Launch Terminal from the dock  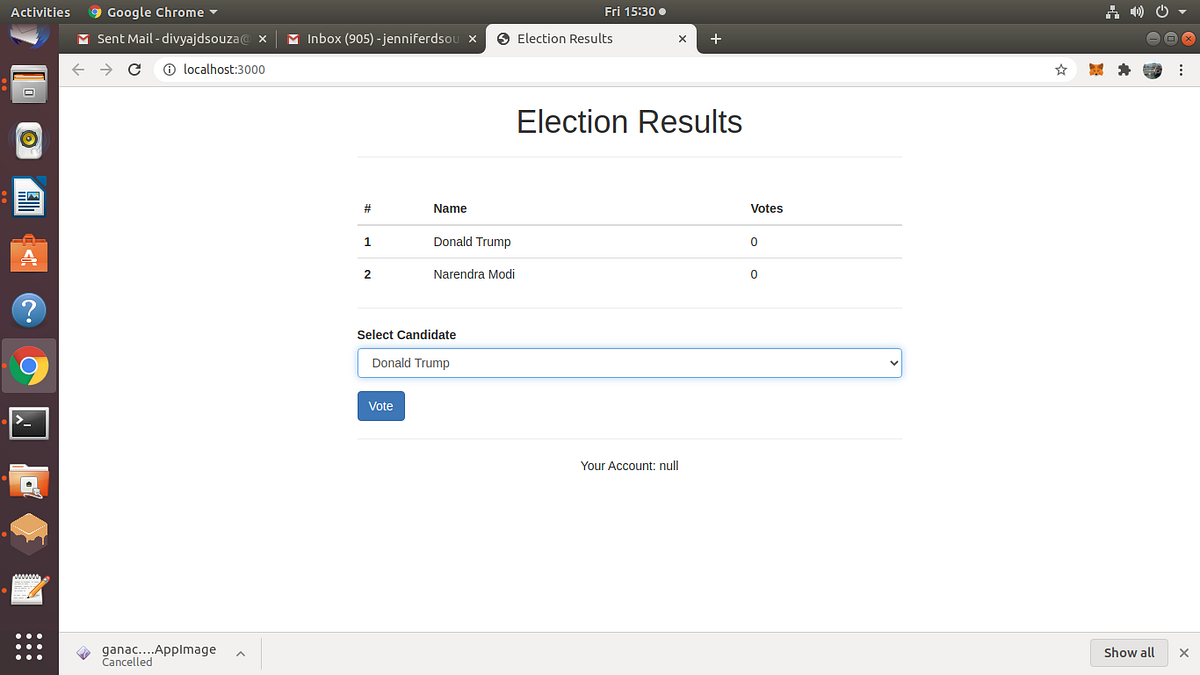pyautogui.click(x=29, y=423)
